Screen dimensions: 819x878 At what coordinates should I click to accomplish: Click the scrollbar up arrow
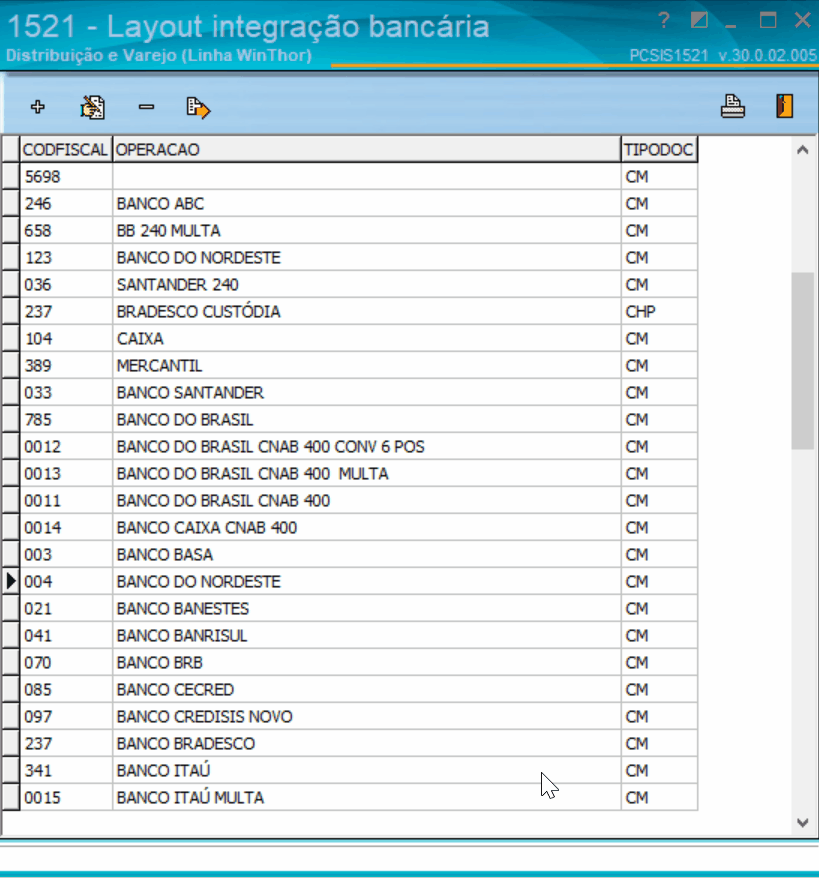[x=803, y=150]
